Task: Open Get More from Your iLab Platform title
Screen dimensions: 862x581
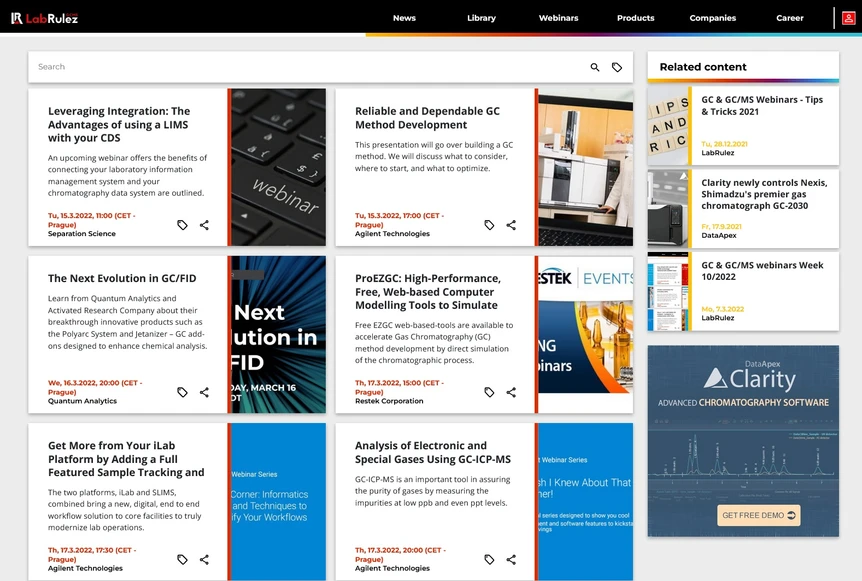Action: pyautogui.click(x=126, y=459)
